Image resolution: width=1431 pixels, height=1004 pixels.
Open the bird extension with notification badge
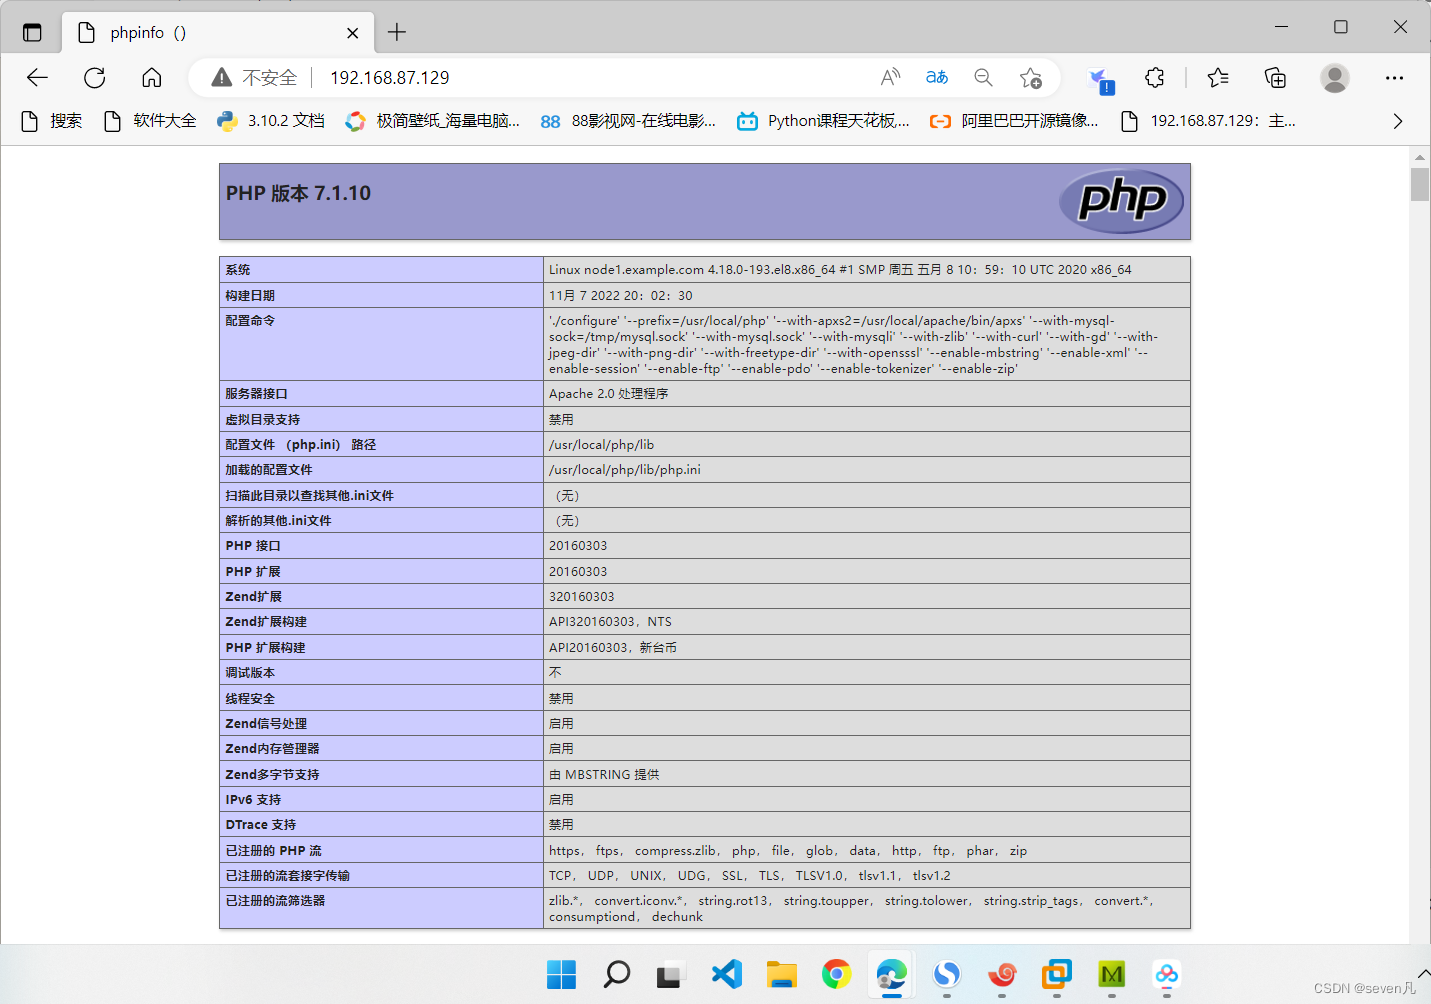tap(1100, 79)
